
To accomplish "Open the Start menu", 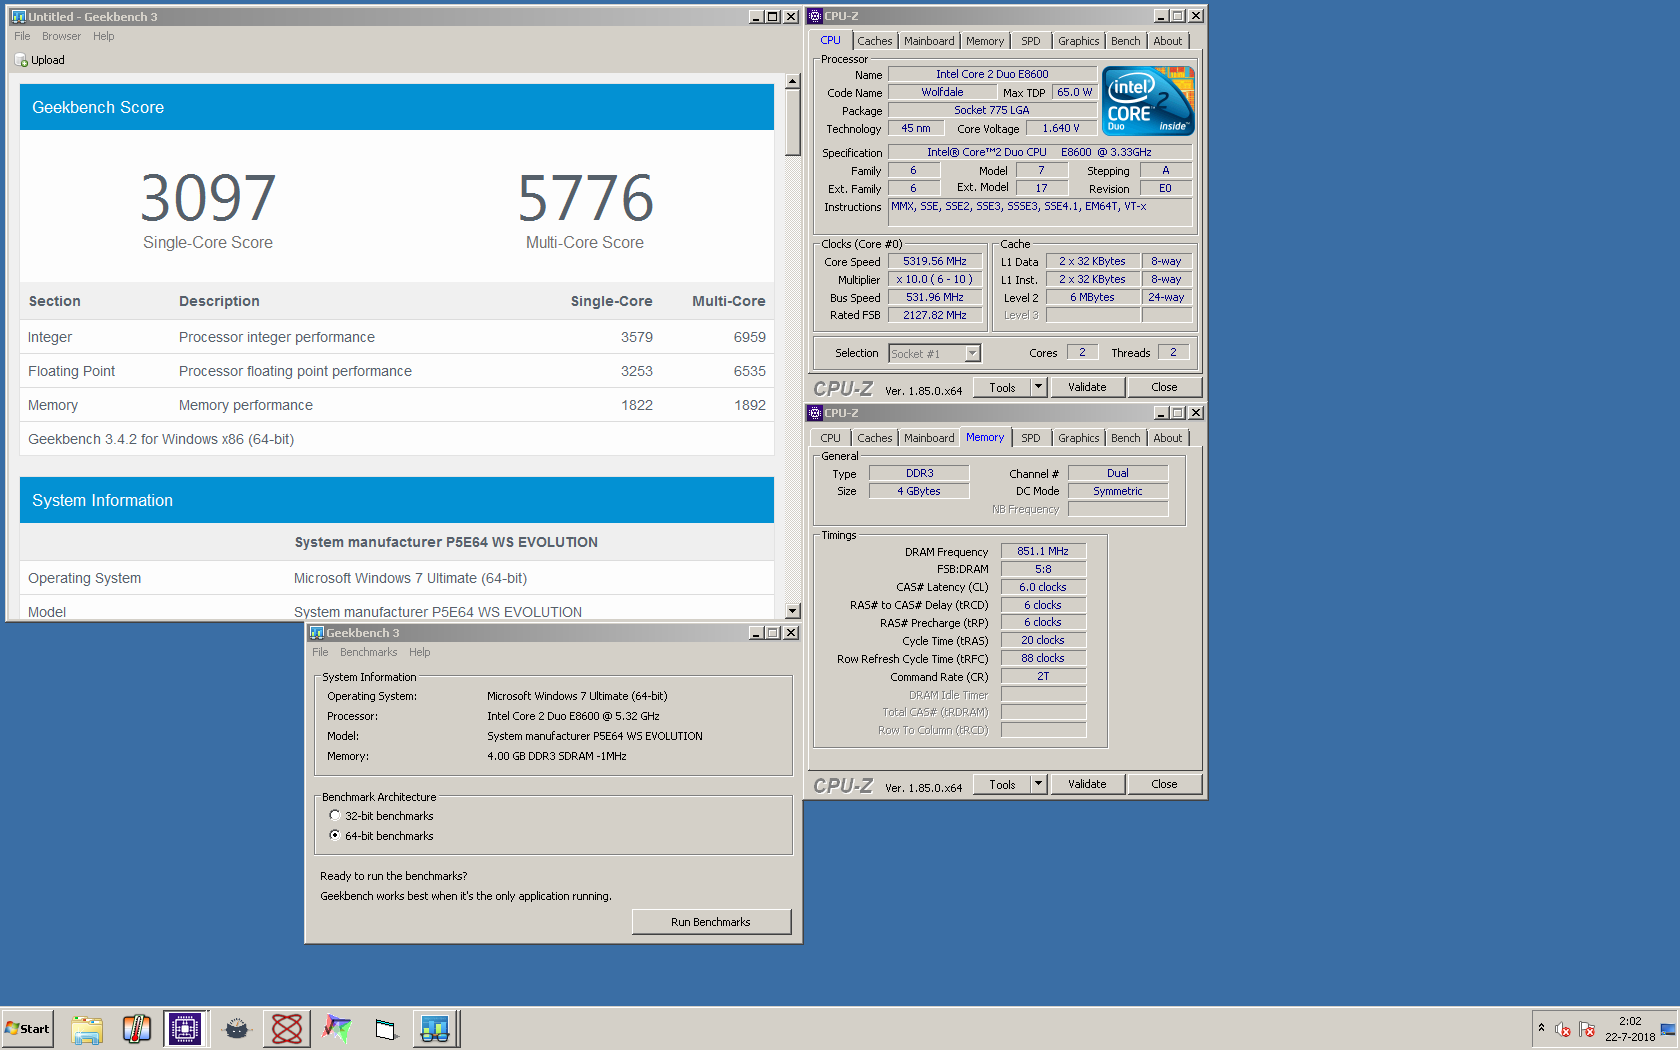I will coord(27,1028).
